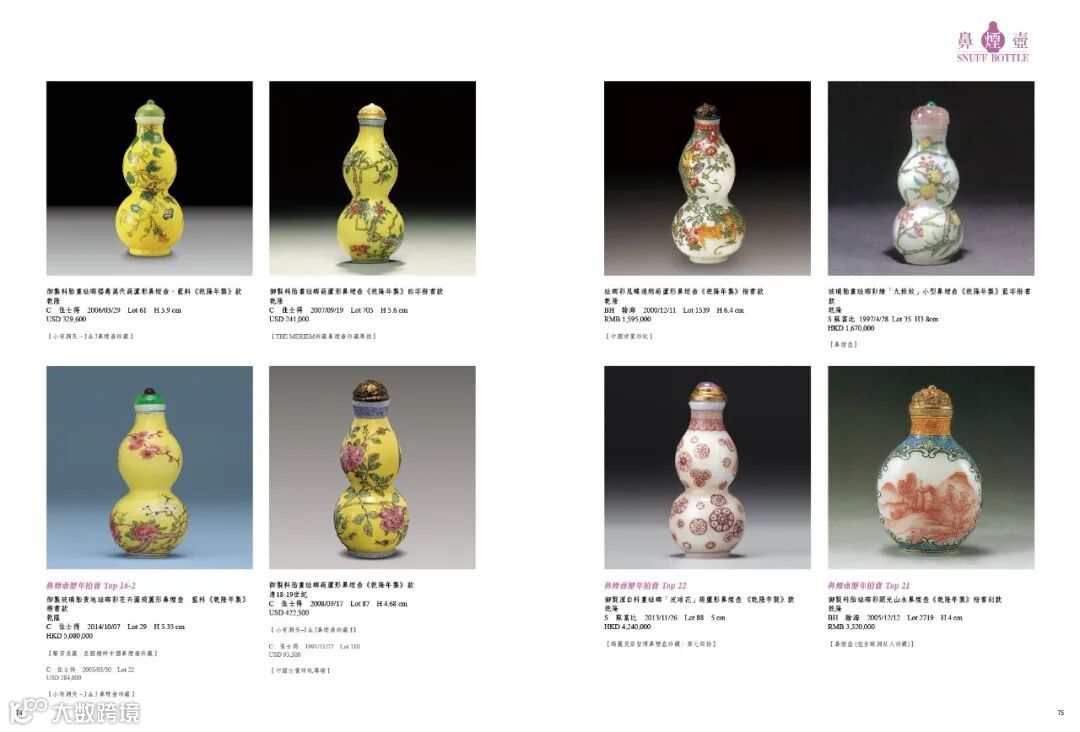Open the yellow gourd bottle photo on blue background
This screenshot has height=732, width=1080.
click(x=149, y=468)
